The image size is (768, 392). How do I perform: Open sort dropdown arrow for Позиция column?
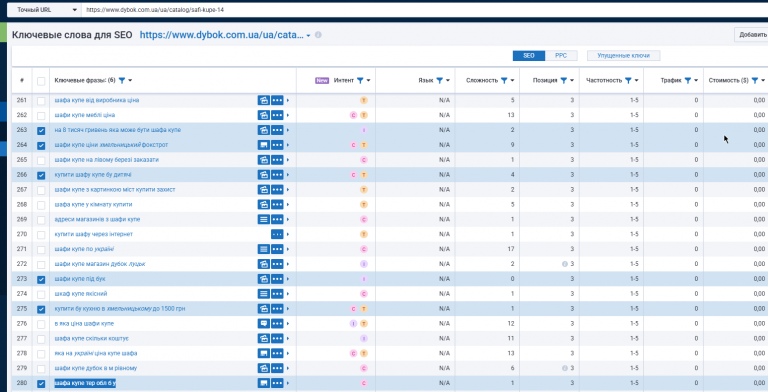[x=572, y=80]
